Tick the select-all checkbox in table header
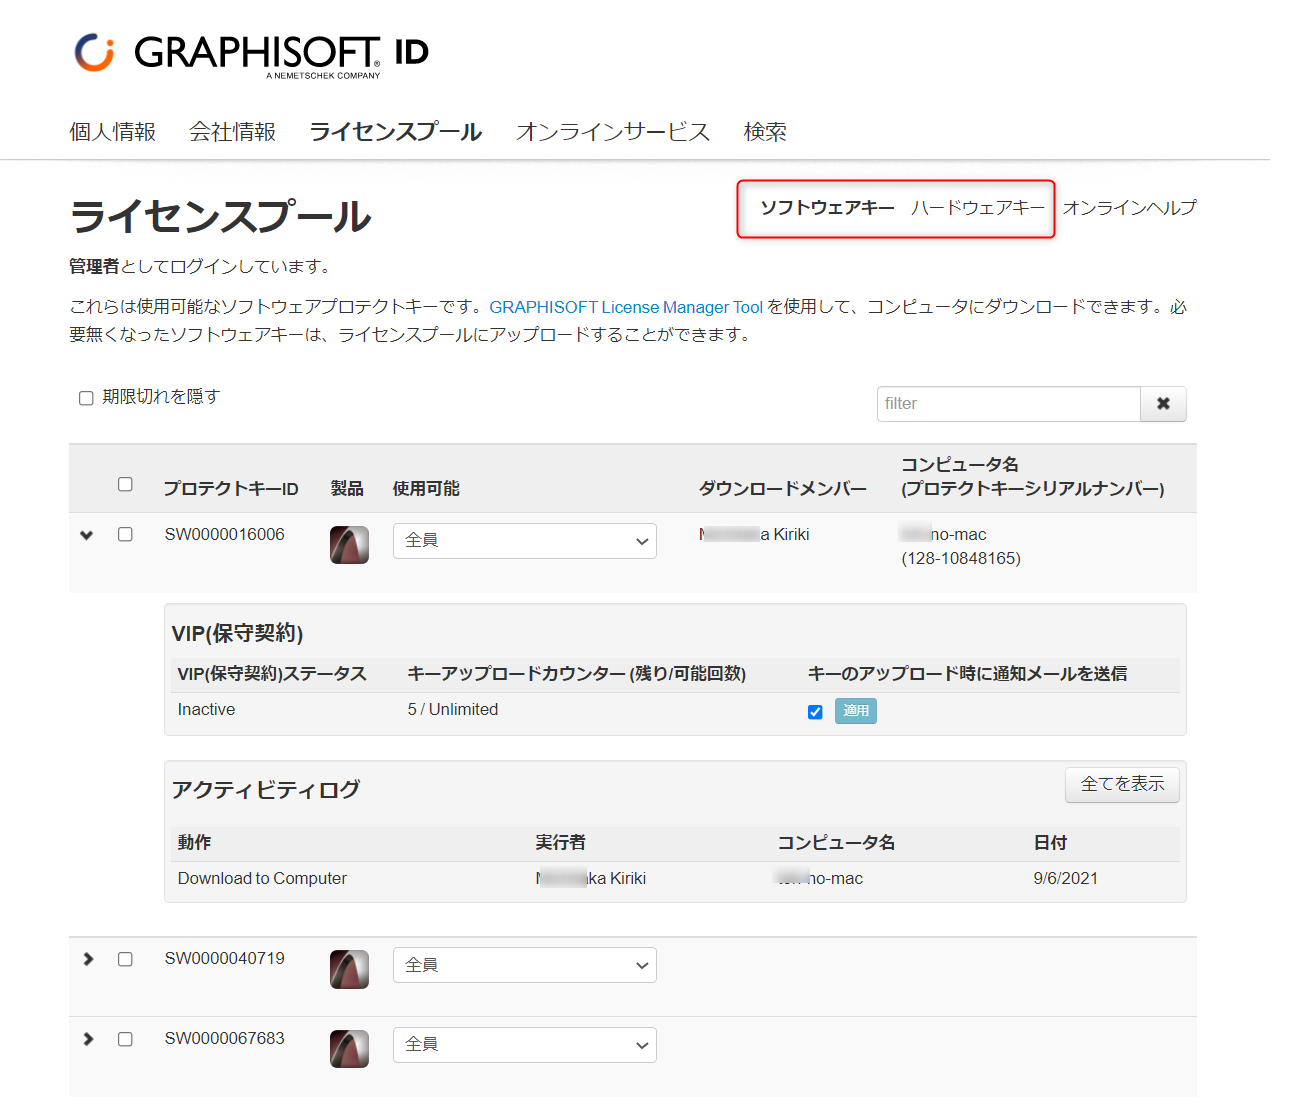 click(125, 484)
